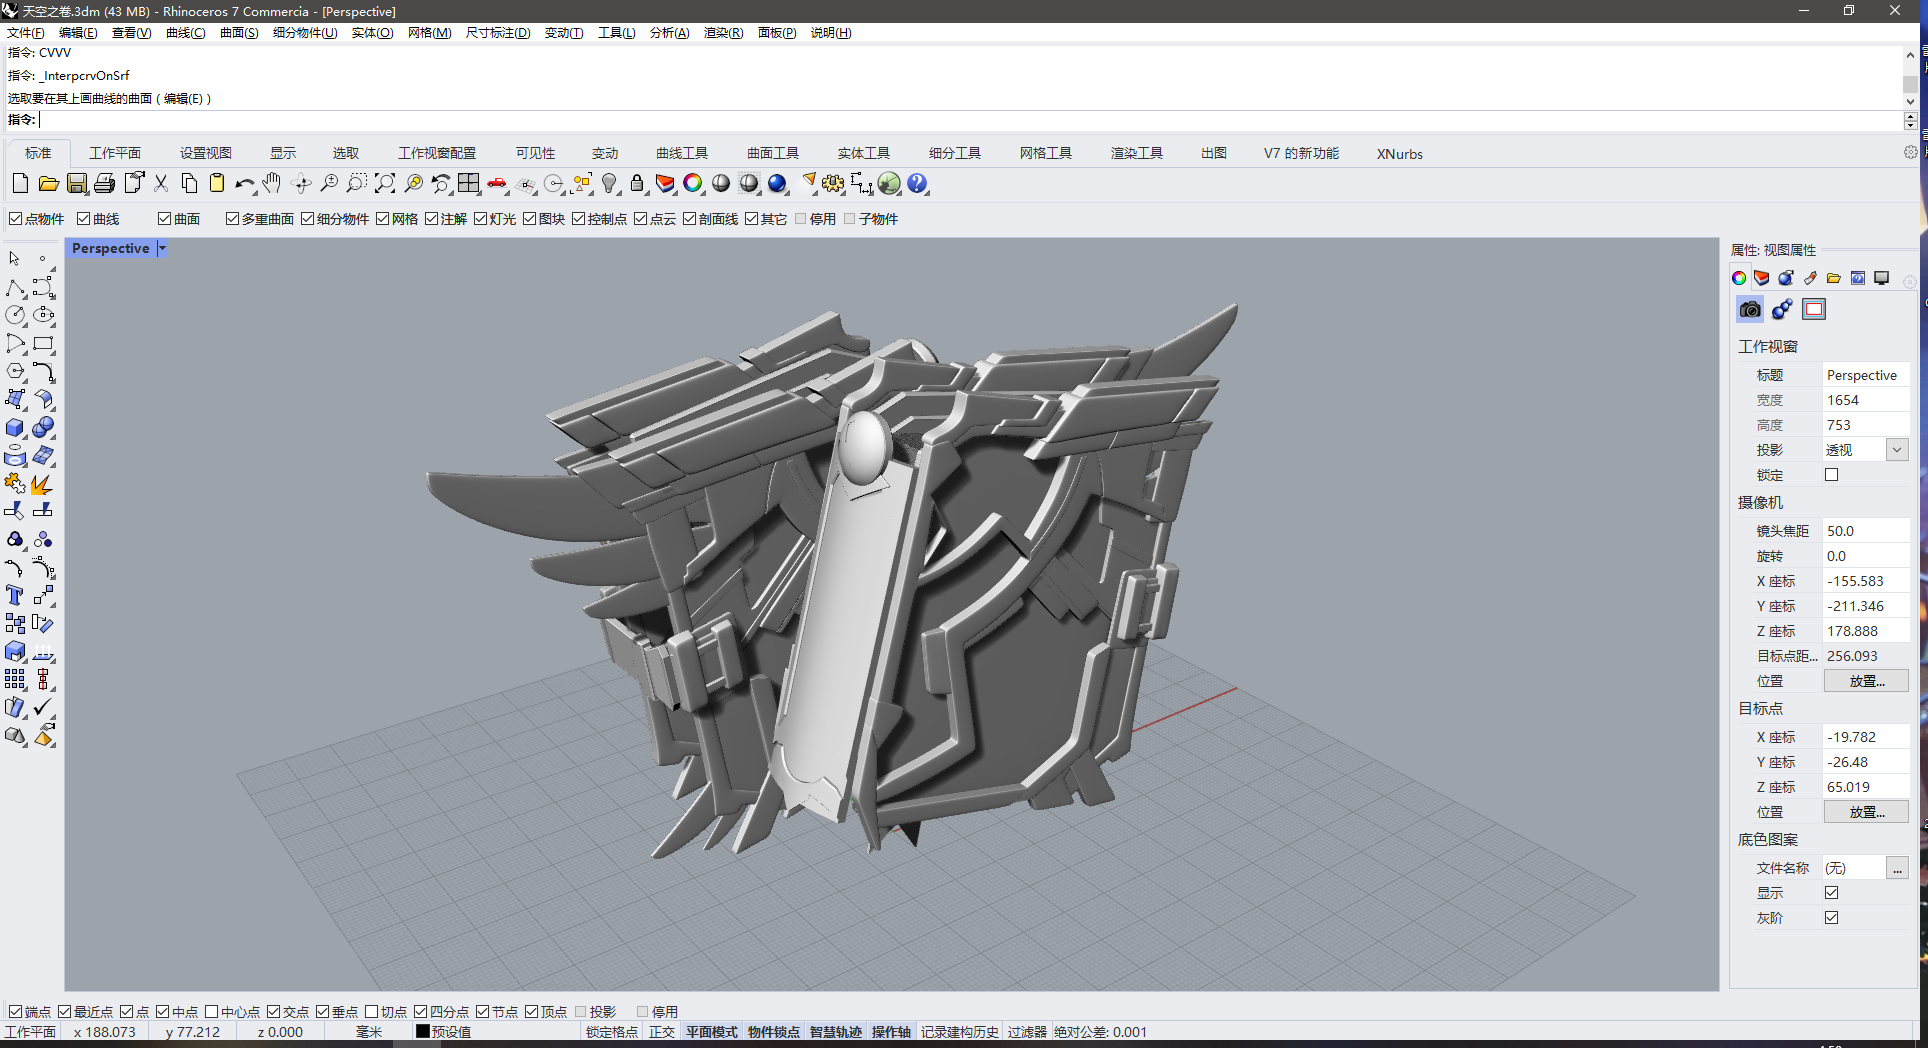The width and height of the screenshot is (1928, 1048).
Task: Open the 渲染(R) menu
Action: 725,32
